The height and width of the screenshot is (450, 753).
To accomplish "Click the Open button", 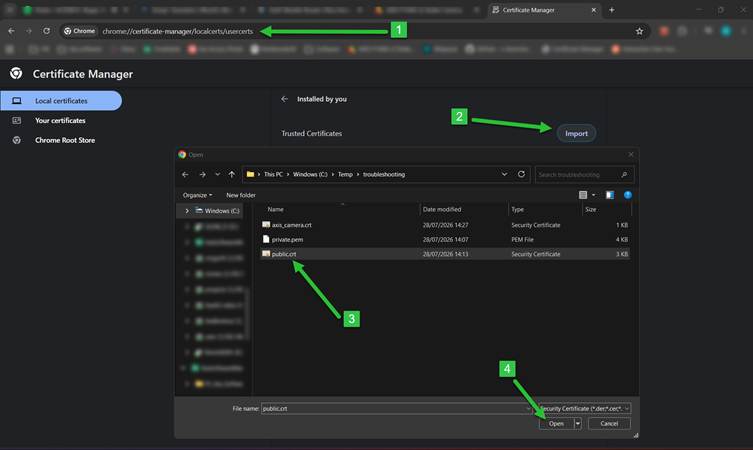I will pyautogui.click(x=556, y=424).
